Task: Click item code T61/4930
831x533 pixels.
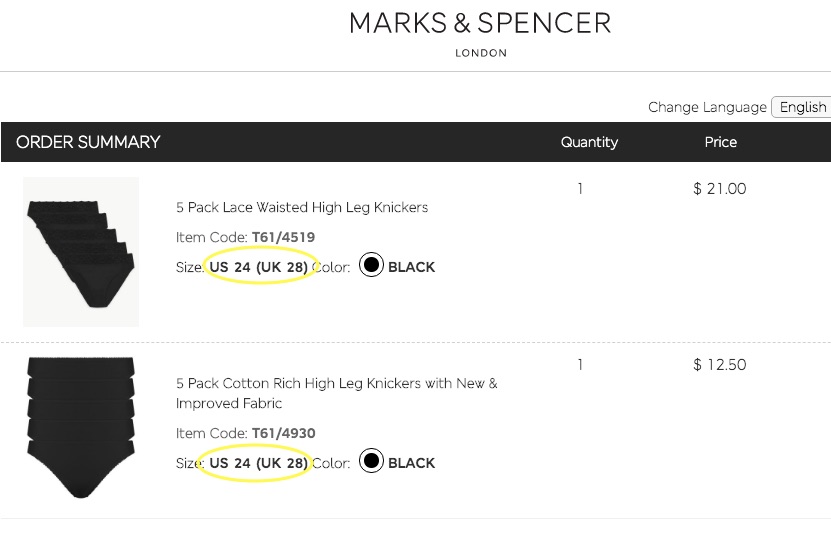Action: point(283,433)
